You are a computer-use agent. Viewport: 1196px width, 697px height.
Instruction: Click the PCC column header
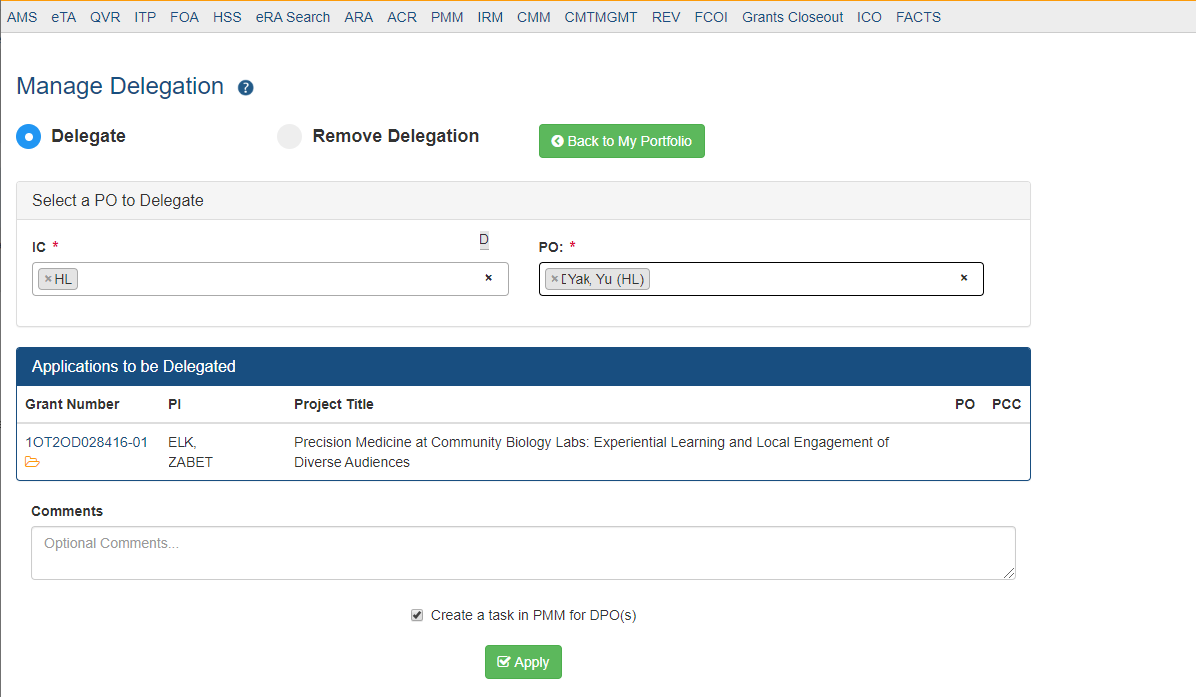(1007, 404)
